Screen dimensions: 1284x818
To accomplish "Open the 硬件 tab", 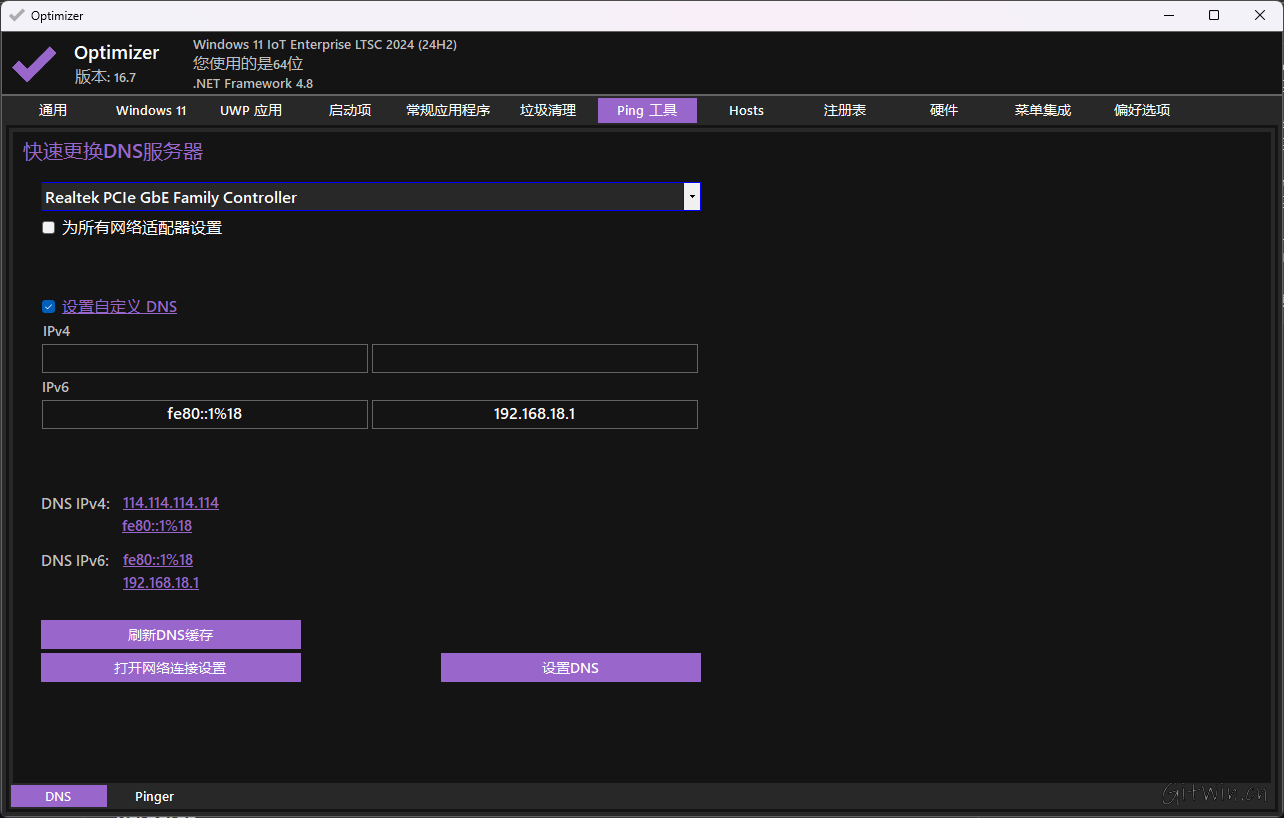I will tap(943, 110).
